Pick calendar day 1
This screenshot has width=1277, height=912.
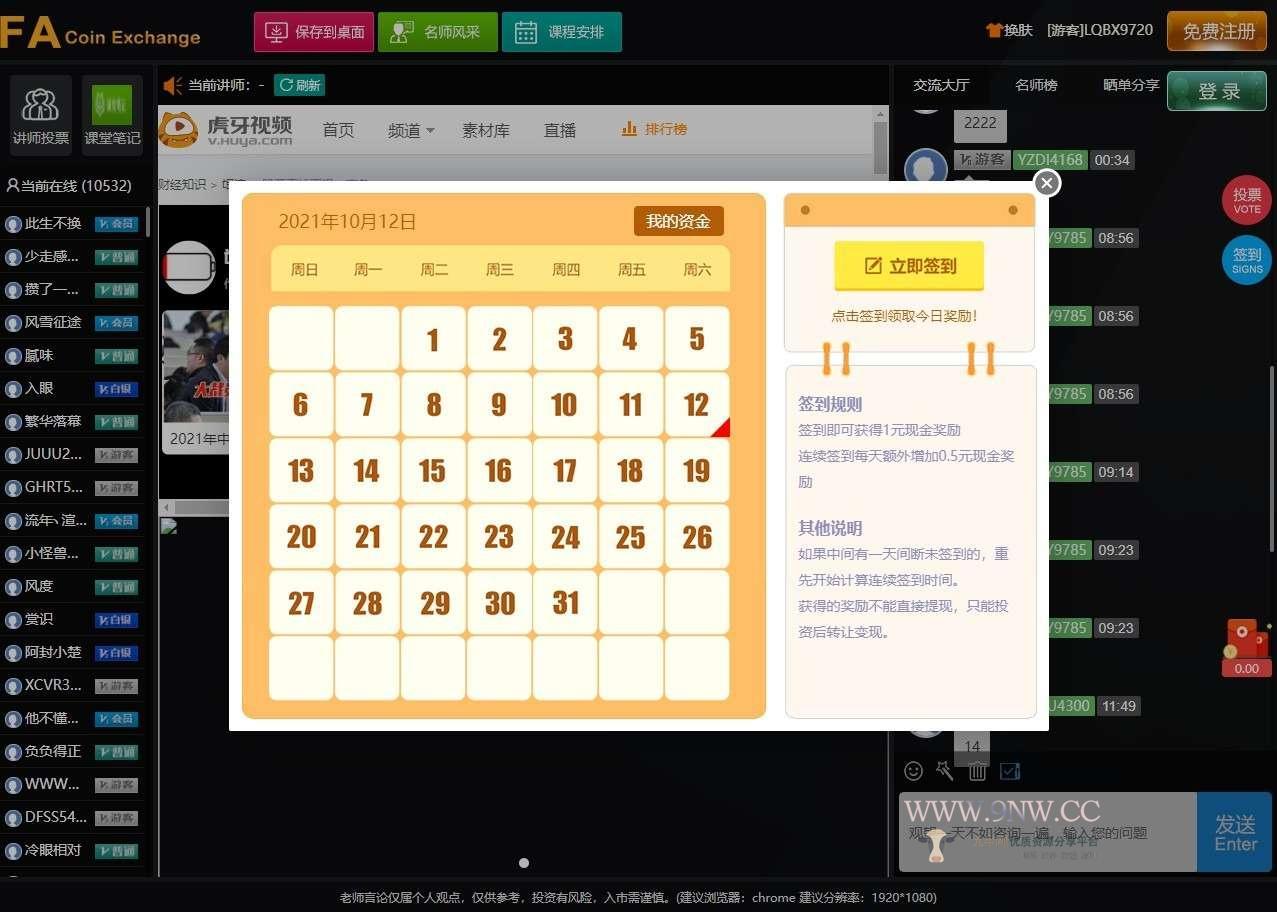pos(433,339)
